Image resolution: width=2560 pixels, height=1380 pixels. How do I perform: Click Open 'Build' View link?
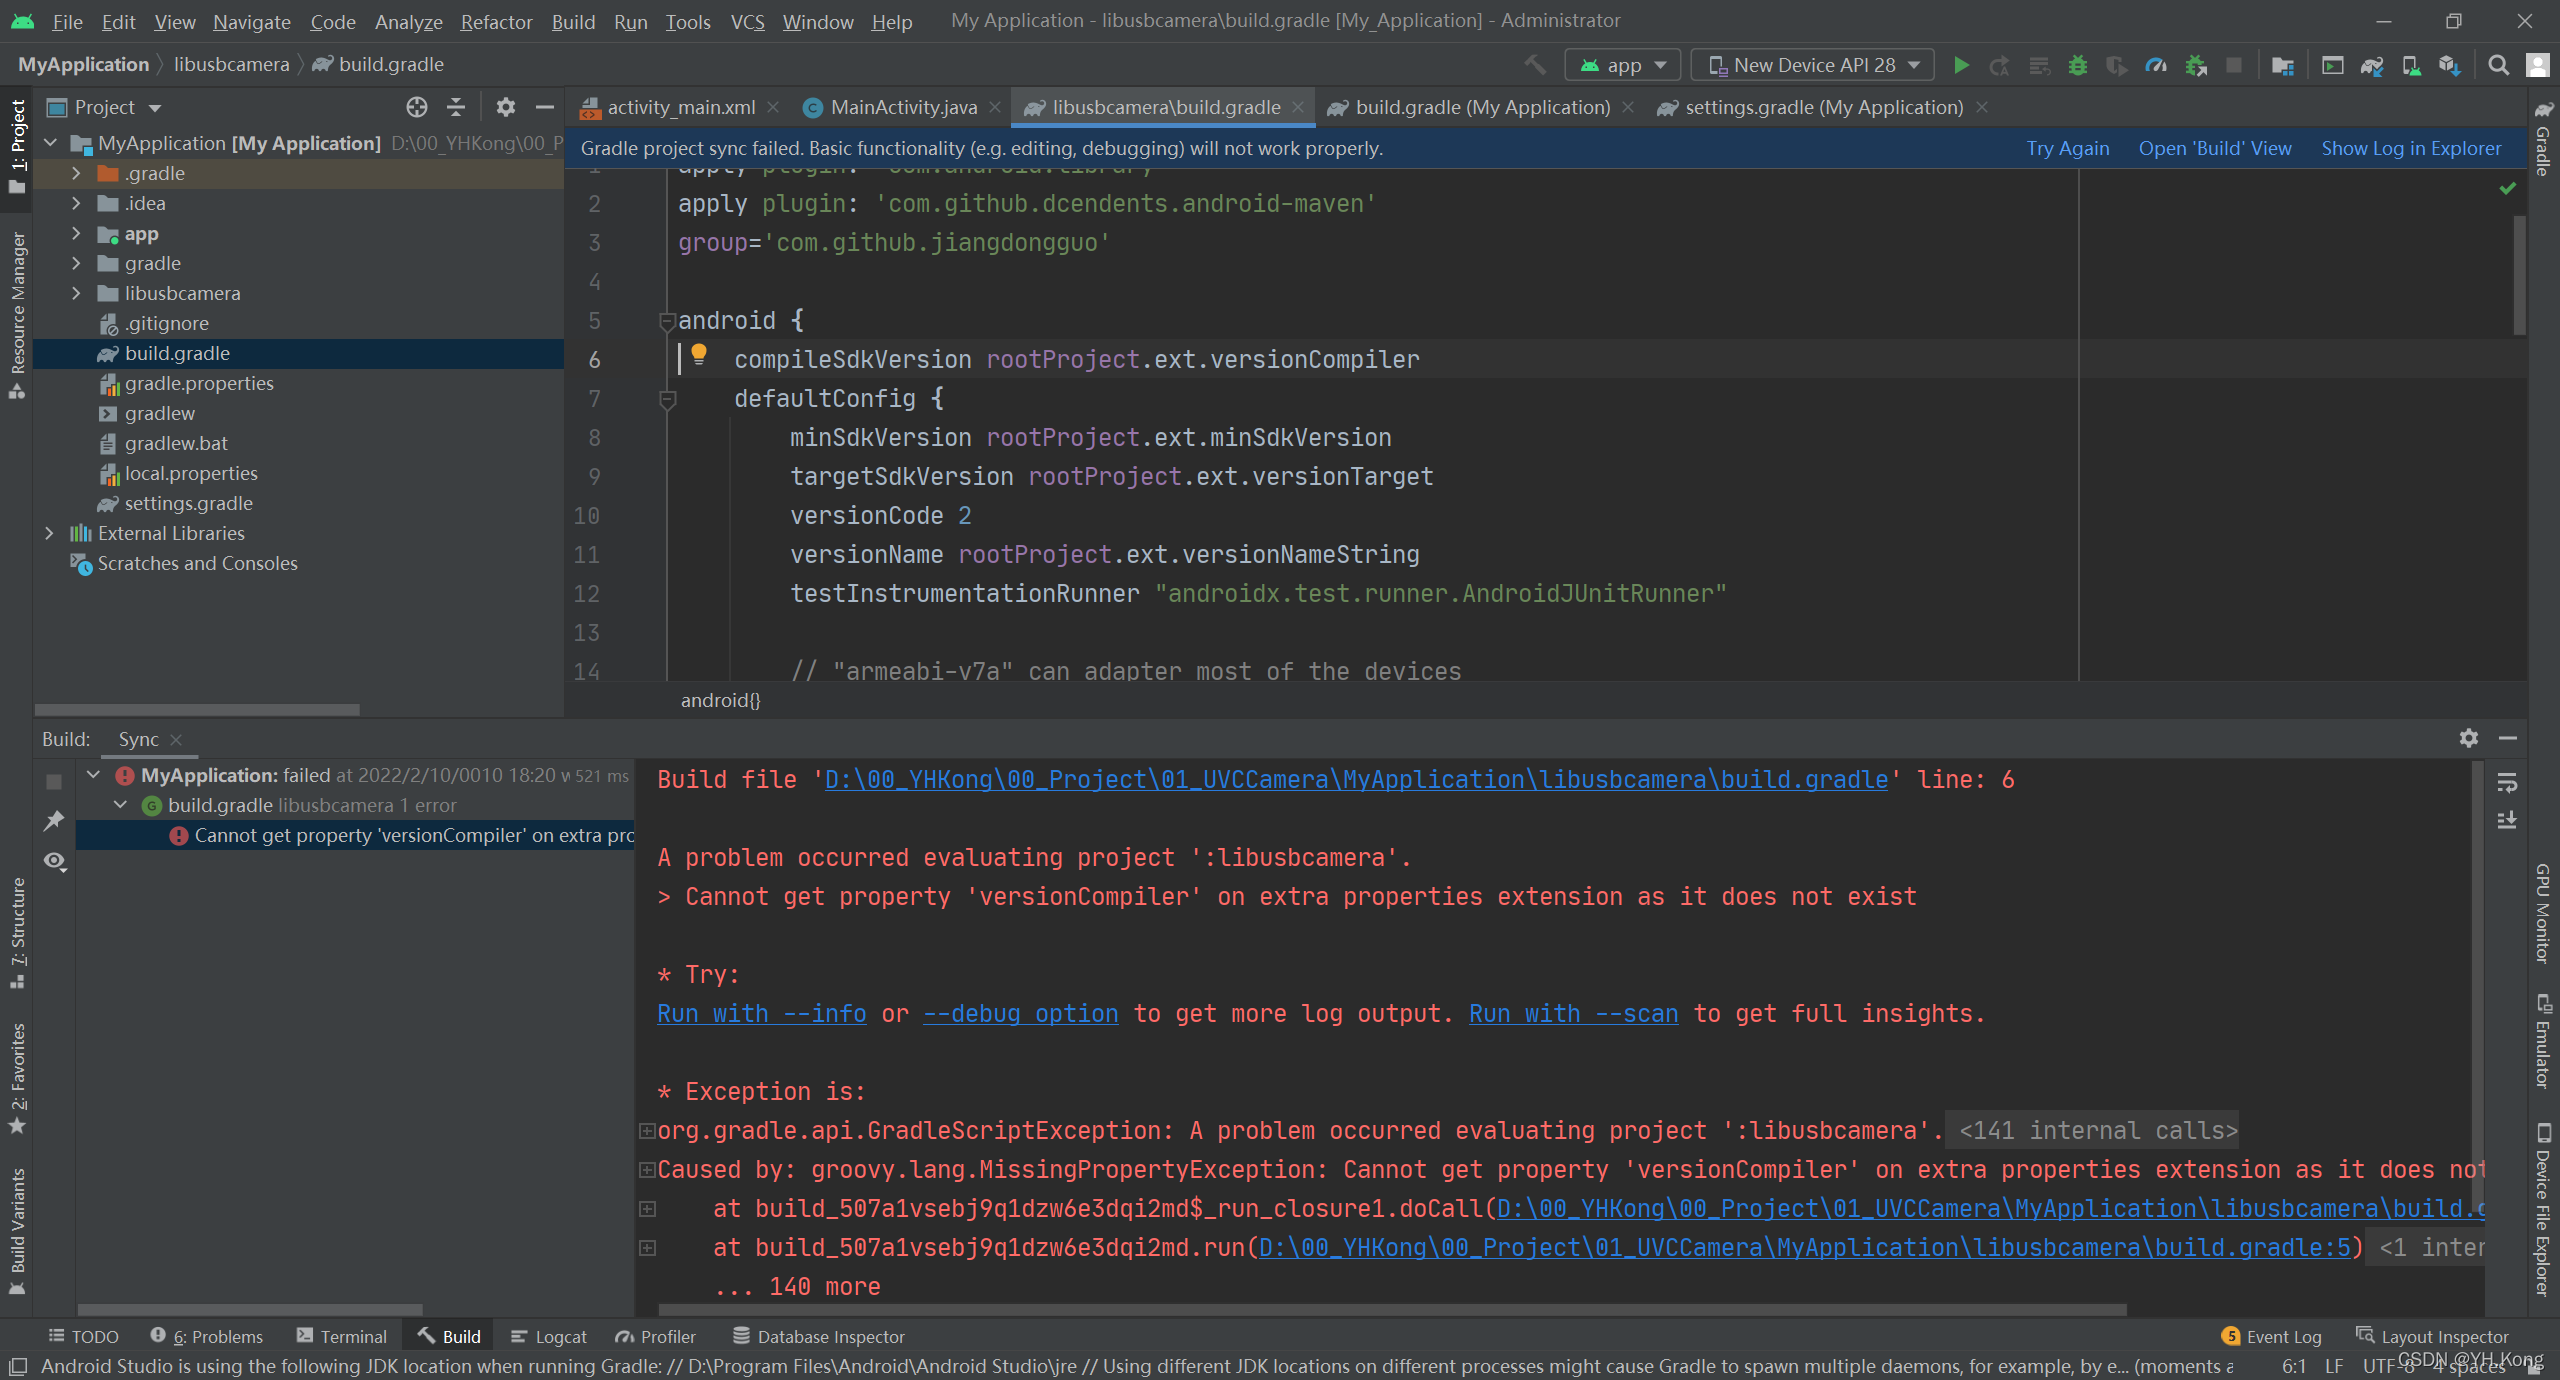2214,148
